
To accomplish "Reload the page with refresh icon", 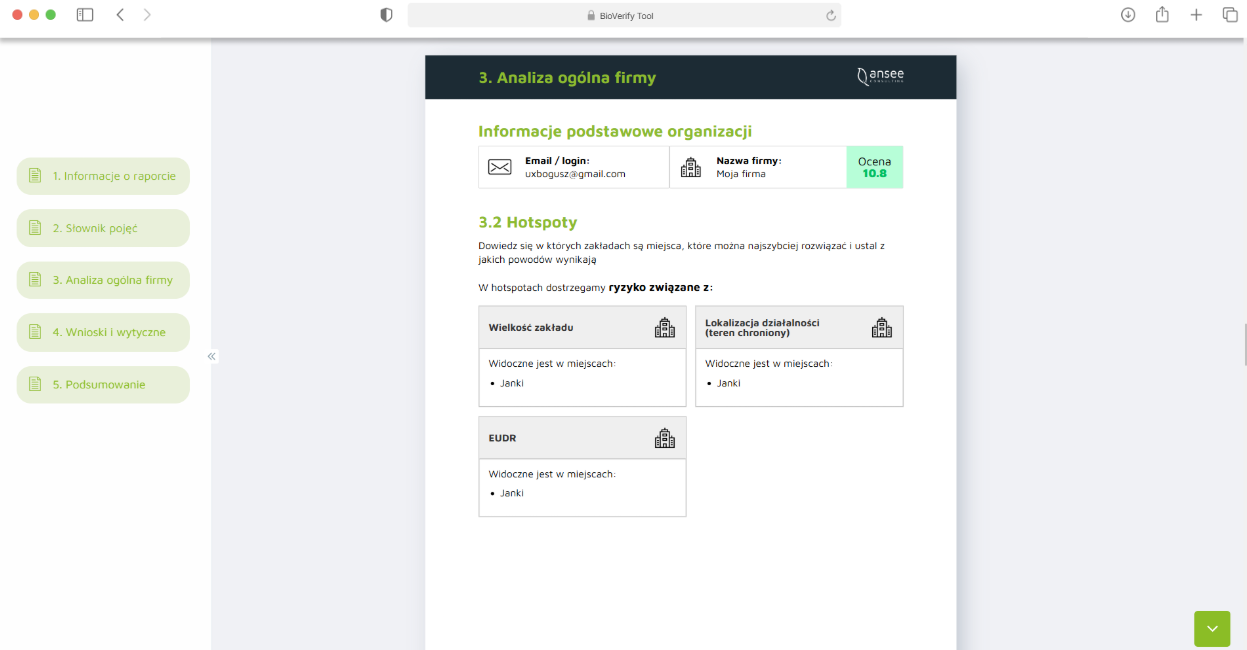I will pyautogui.click(x=830, y=15).
